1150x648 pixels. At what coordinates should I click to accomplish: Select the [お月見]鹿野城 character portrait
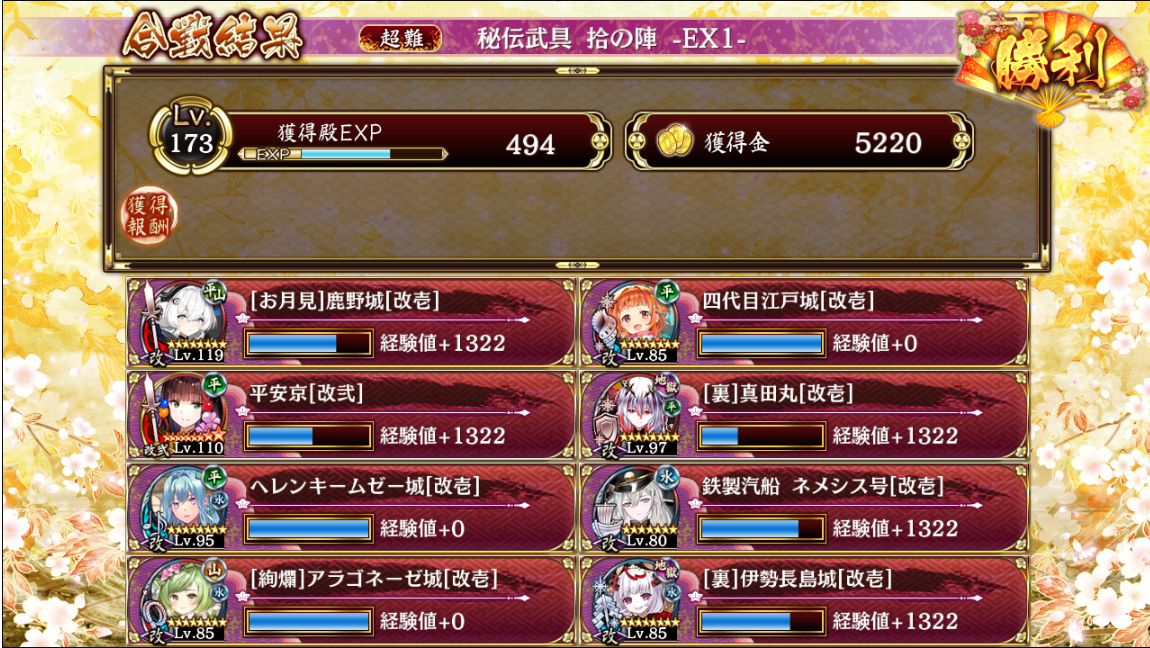click(x=183, y=323)
